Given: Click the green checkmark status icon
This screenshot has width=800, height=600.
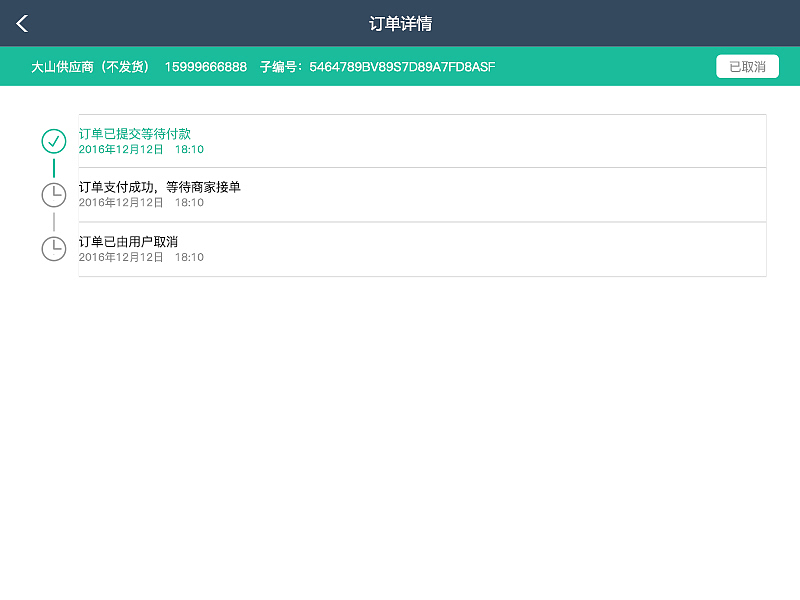Looking at the screenshot, I should [54, 141].
